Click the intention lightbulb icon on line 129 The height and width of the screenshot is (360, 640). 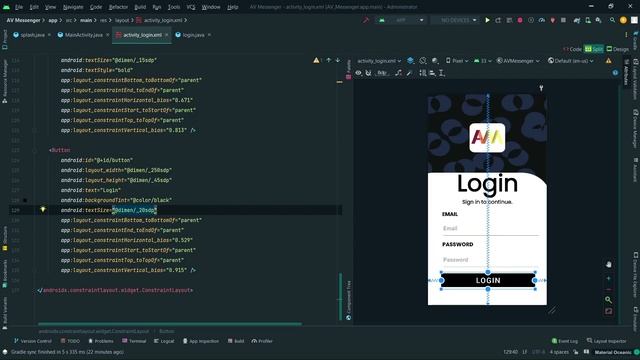42,210
